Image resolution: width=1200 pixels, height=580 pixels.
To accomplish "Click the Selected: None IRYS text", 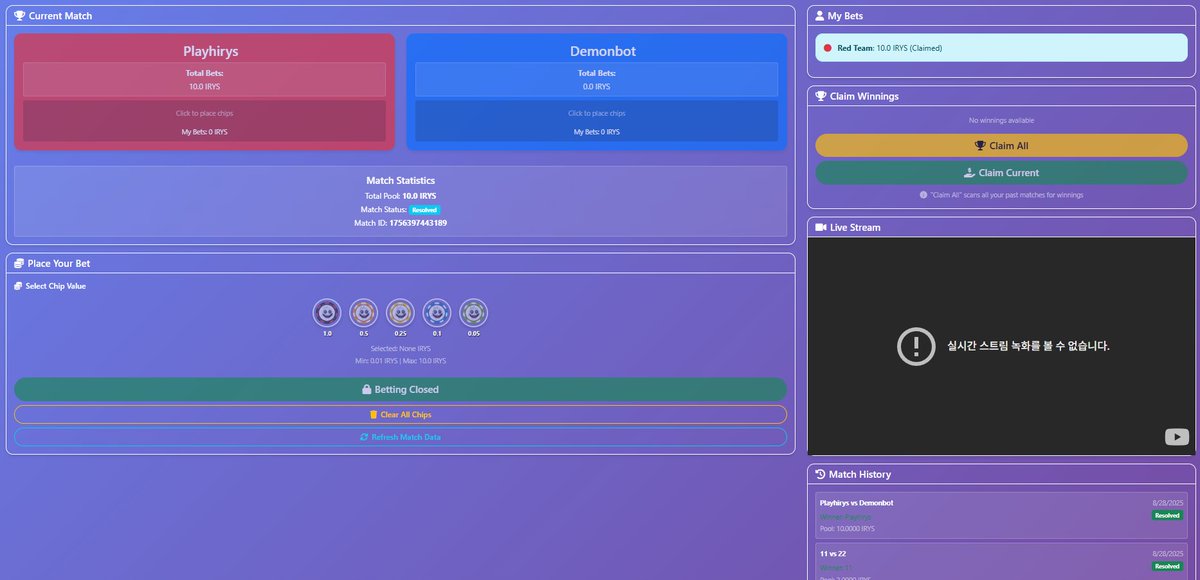I will tap(400, 348).
